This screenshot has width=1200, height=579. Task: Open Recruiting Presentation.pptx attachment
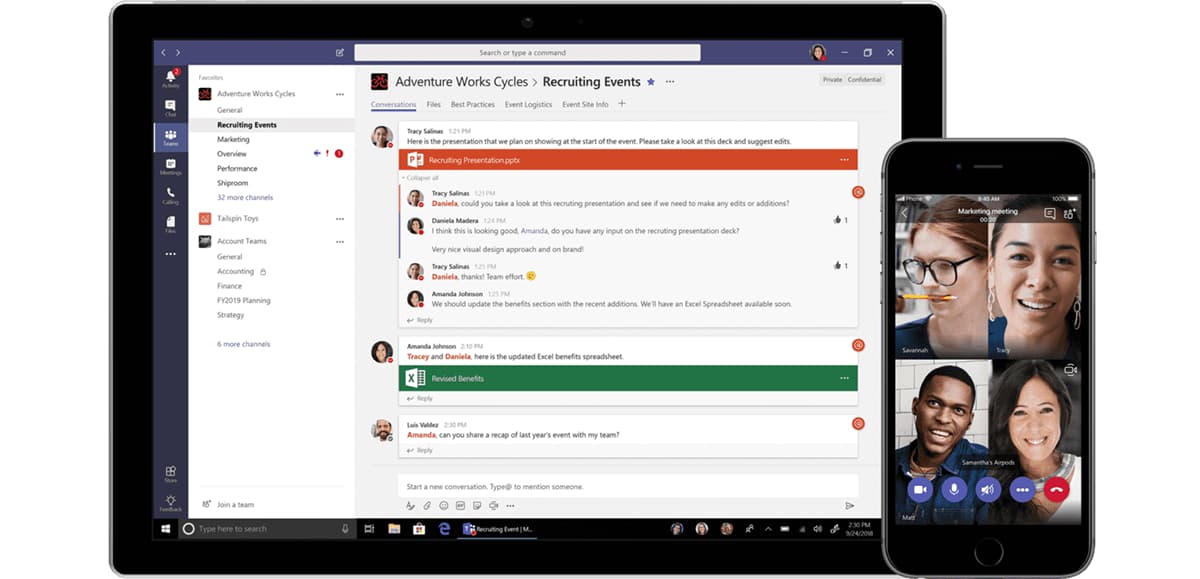click(628, 160)
